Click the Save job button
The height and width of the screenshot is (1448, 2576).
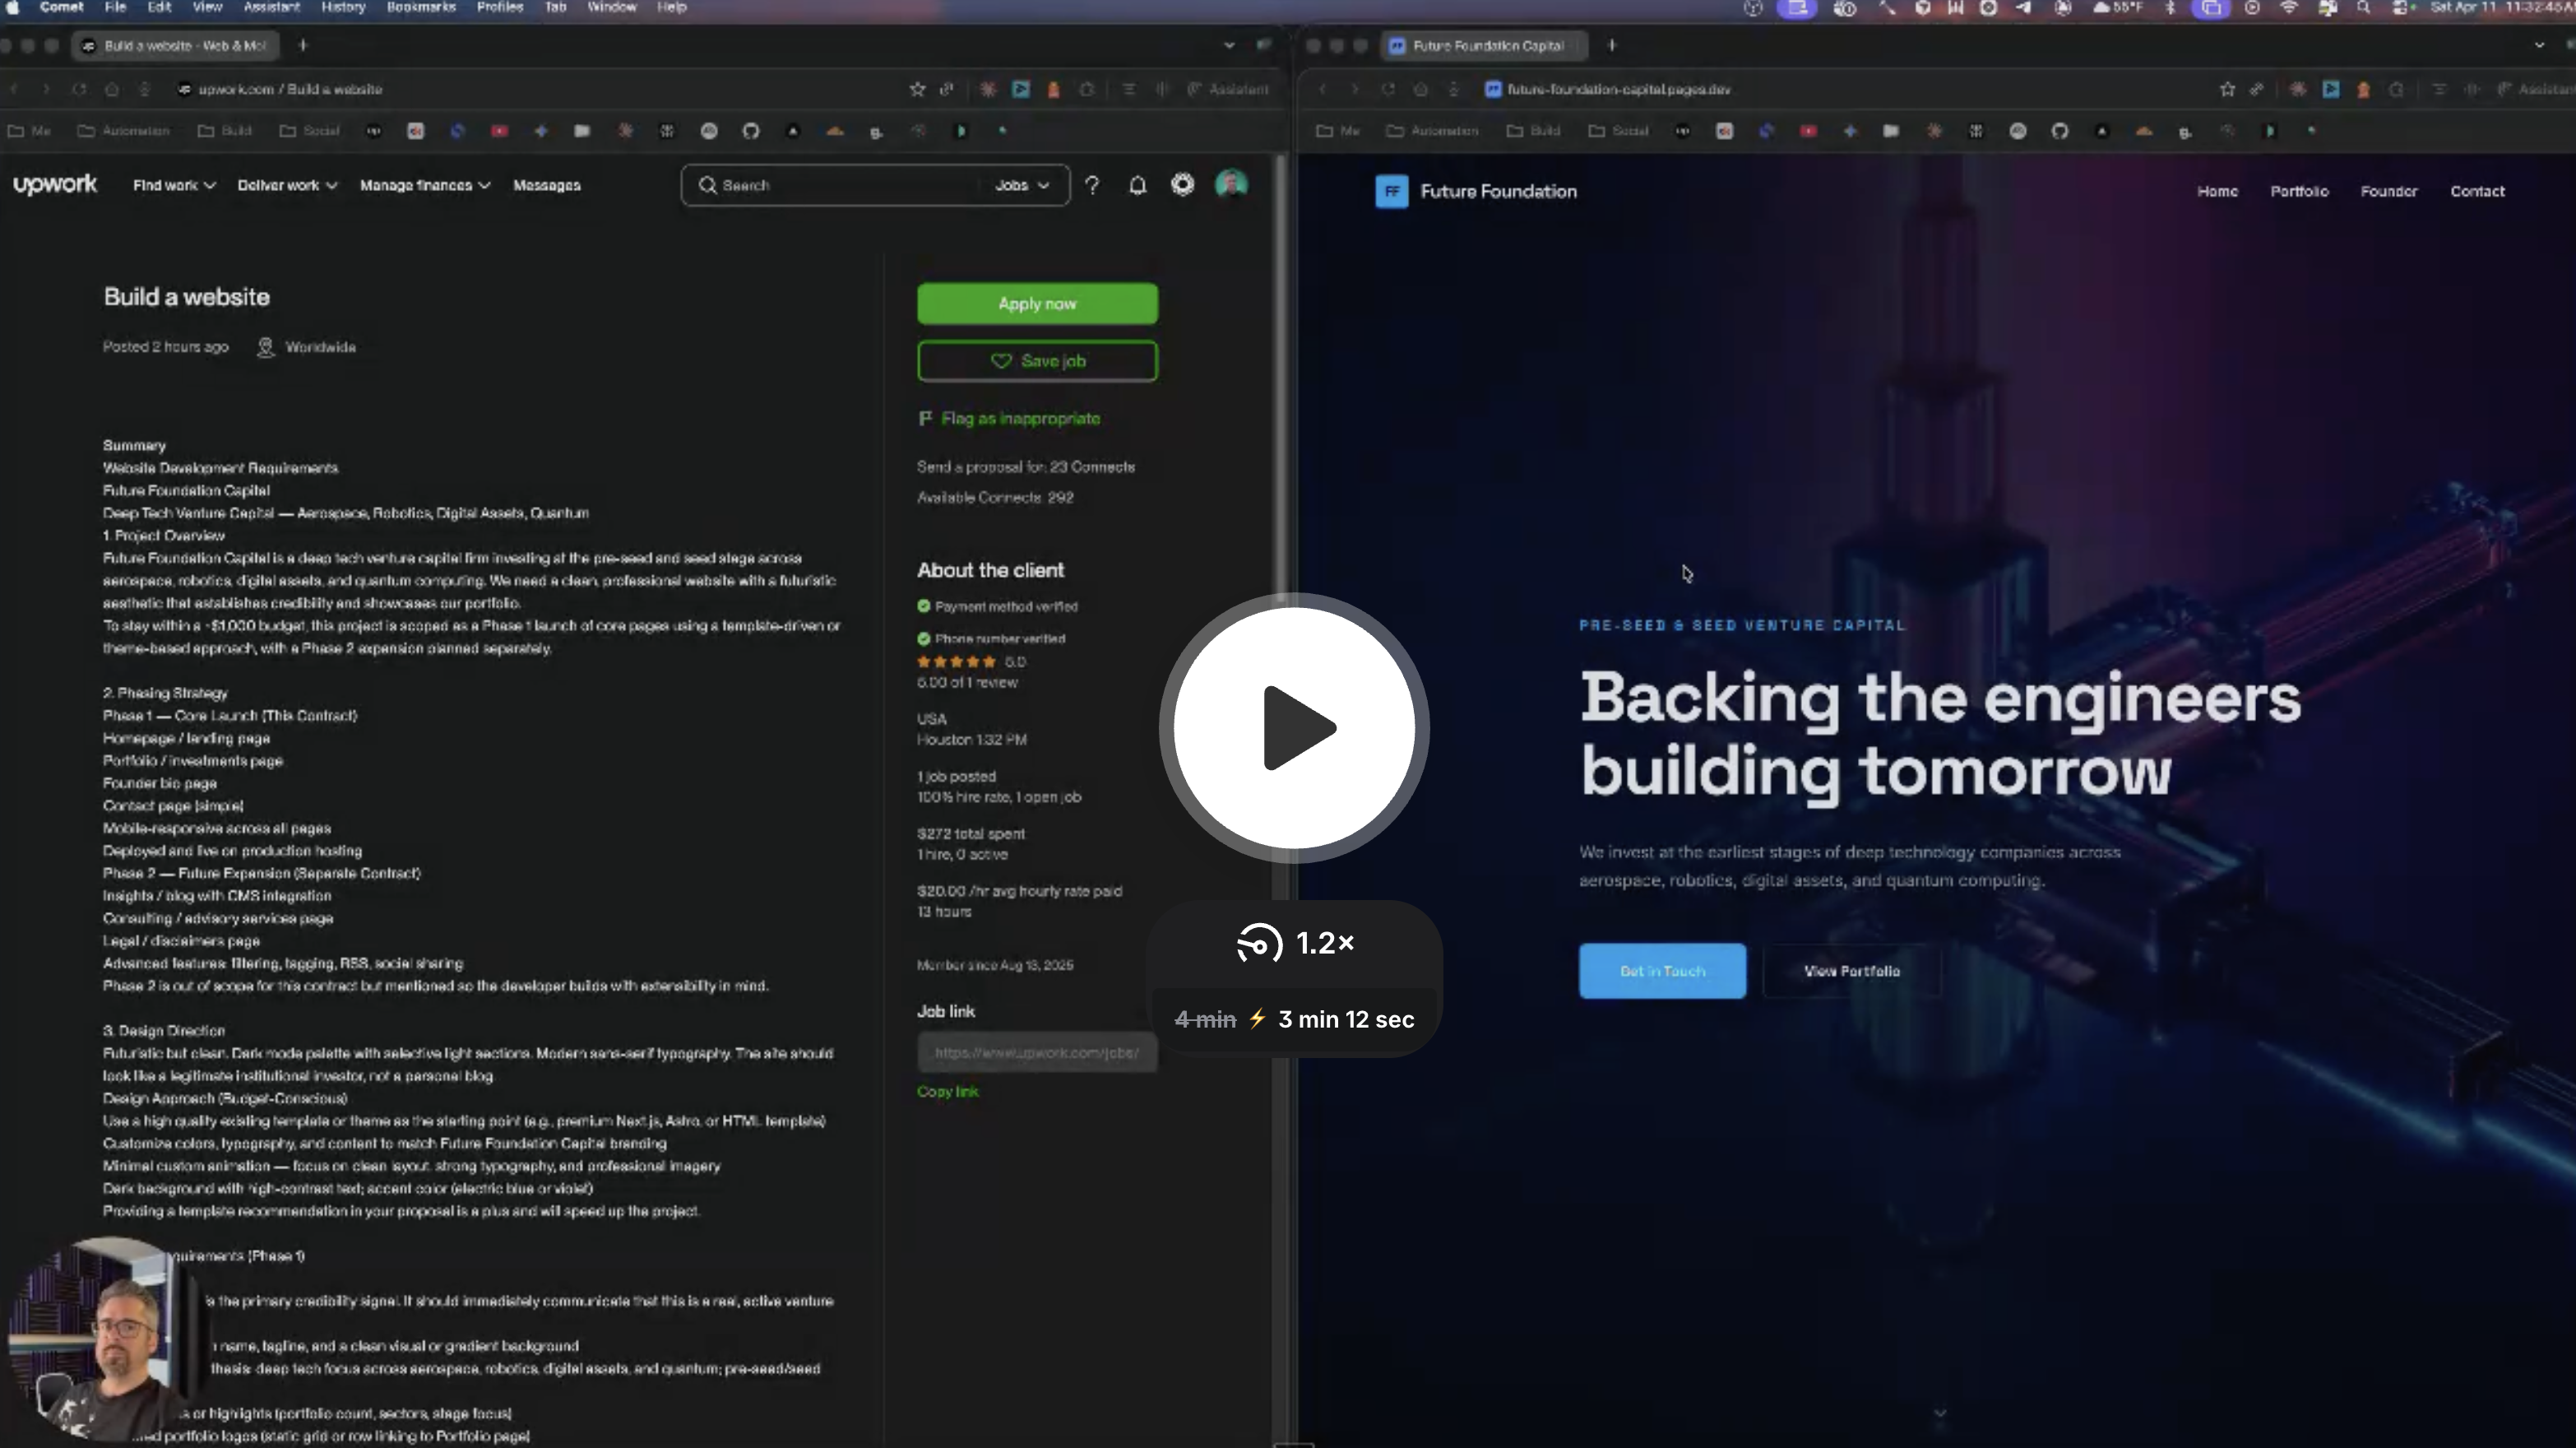pos(1037,361)
